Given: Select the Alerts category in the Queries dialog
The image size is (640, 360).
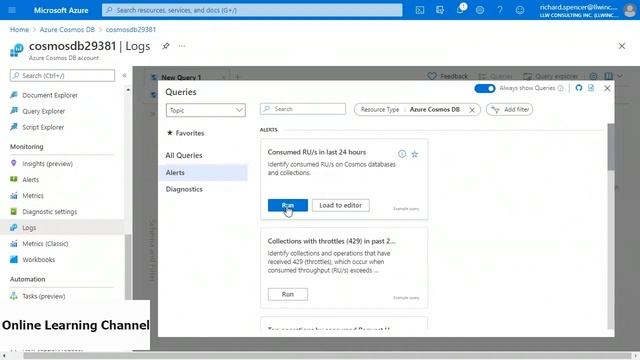Looking at the screenshot, I should (204, 173).
